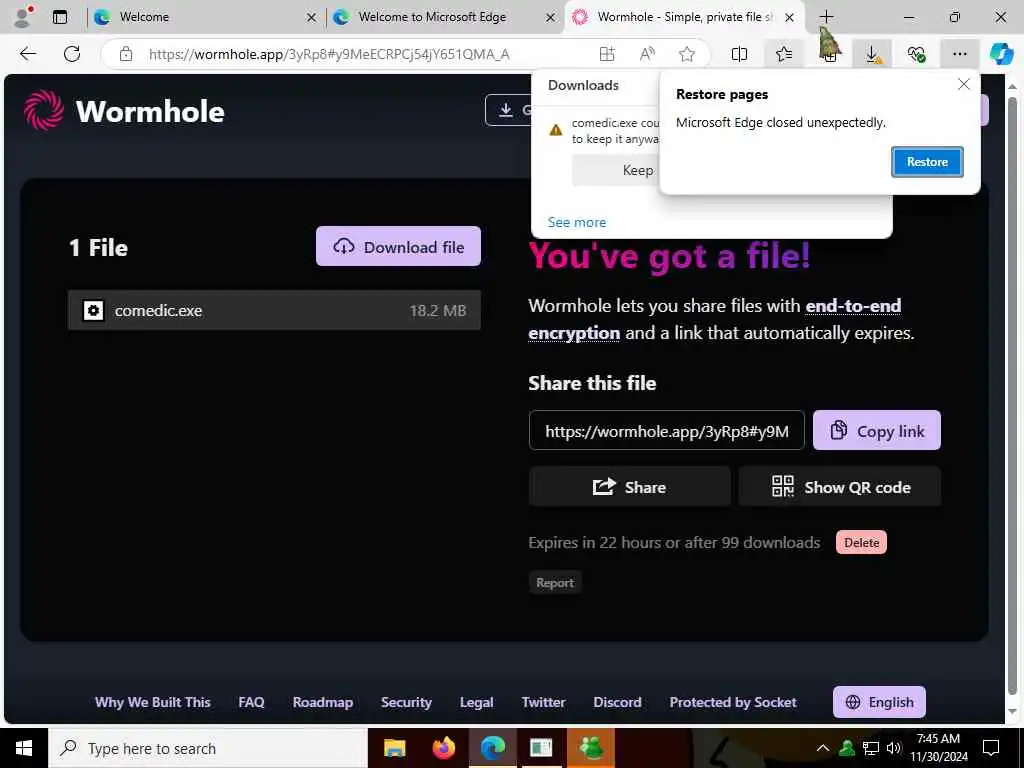Open Copilot sidebar icon

coord(1001,54)
